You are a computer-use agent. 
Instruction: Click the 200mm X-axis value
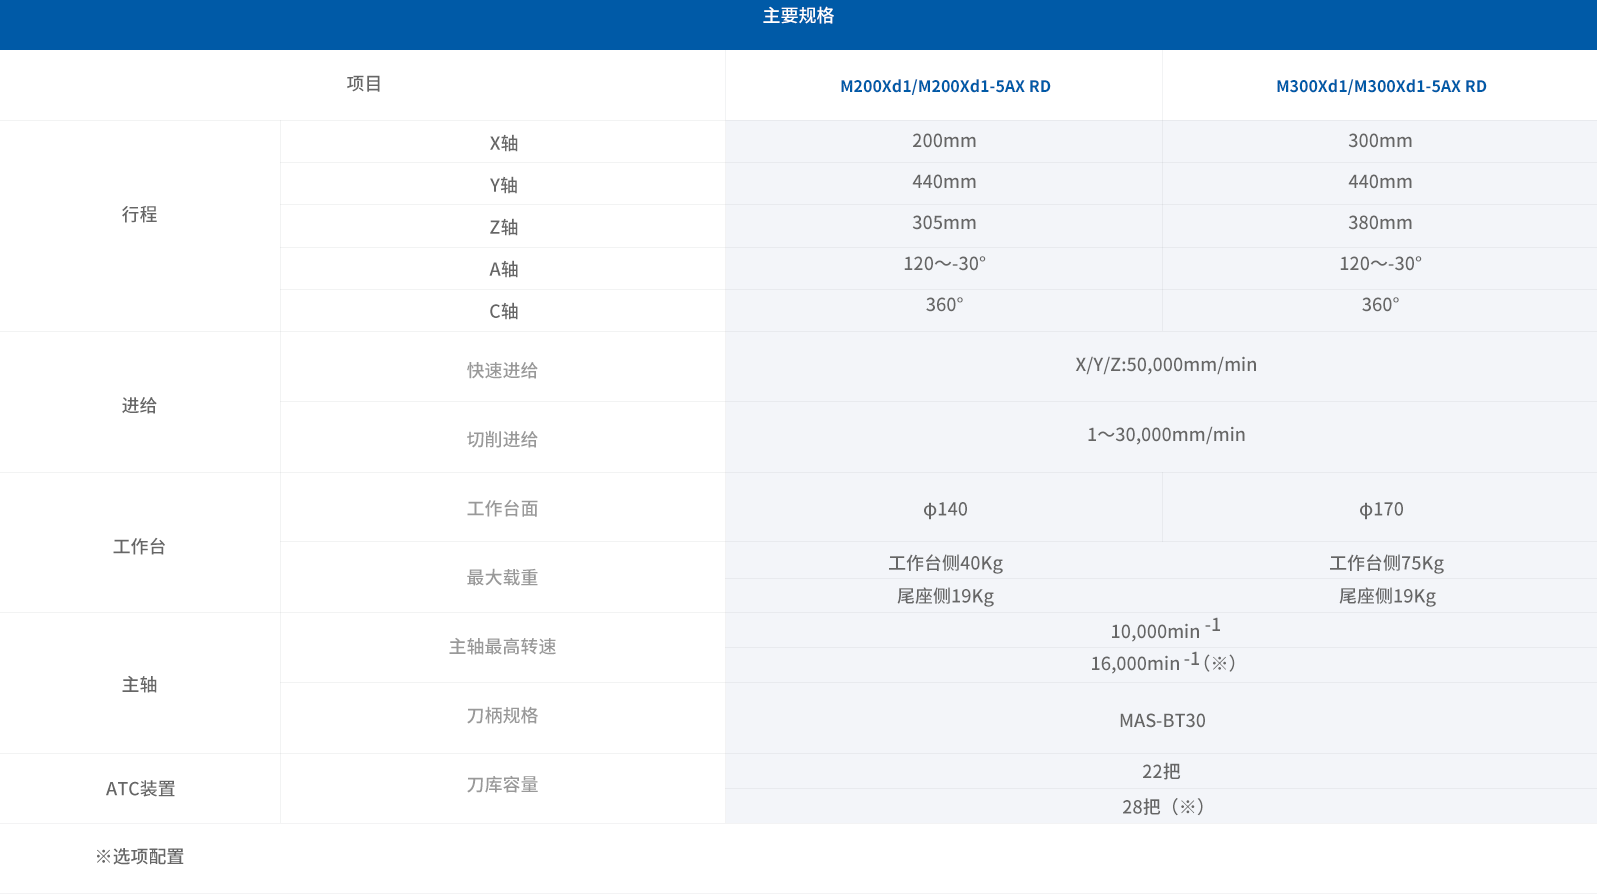(944, 141)
